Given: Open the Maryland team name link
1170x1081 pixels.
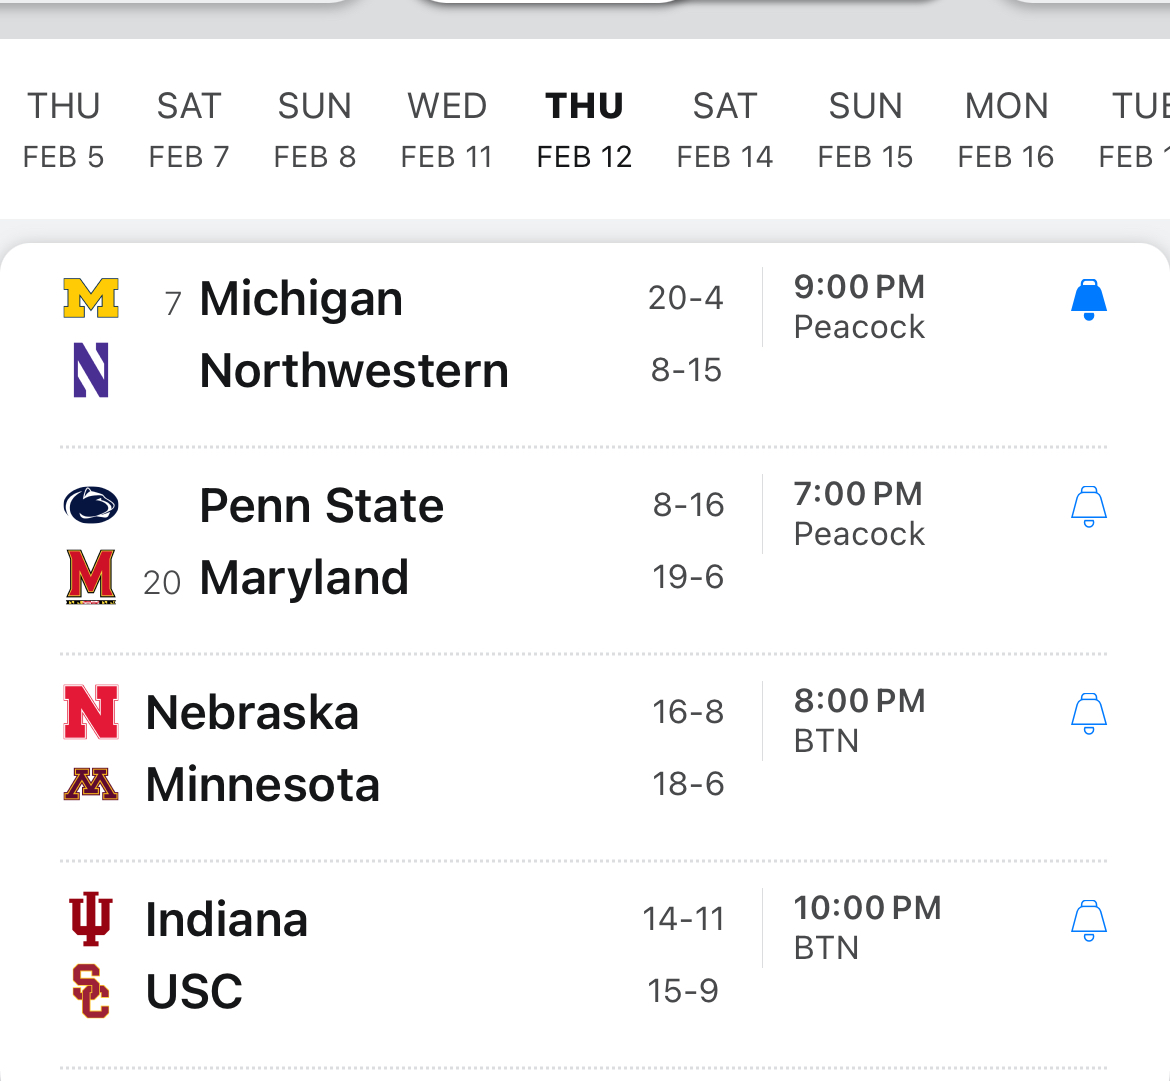Looking at the screenshot, I should (x=304, y=578).
